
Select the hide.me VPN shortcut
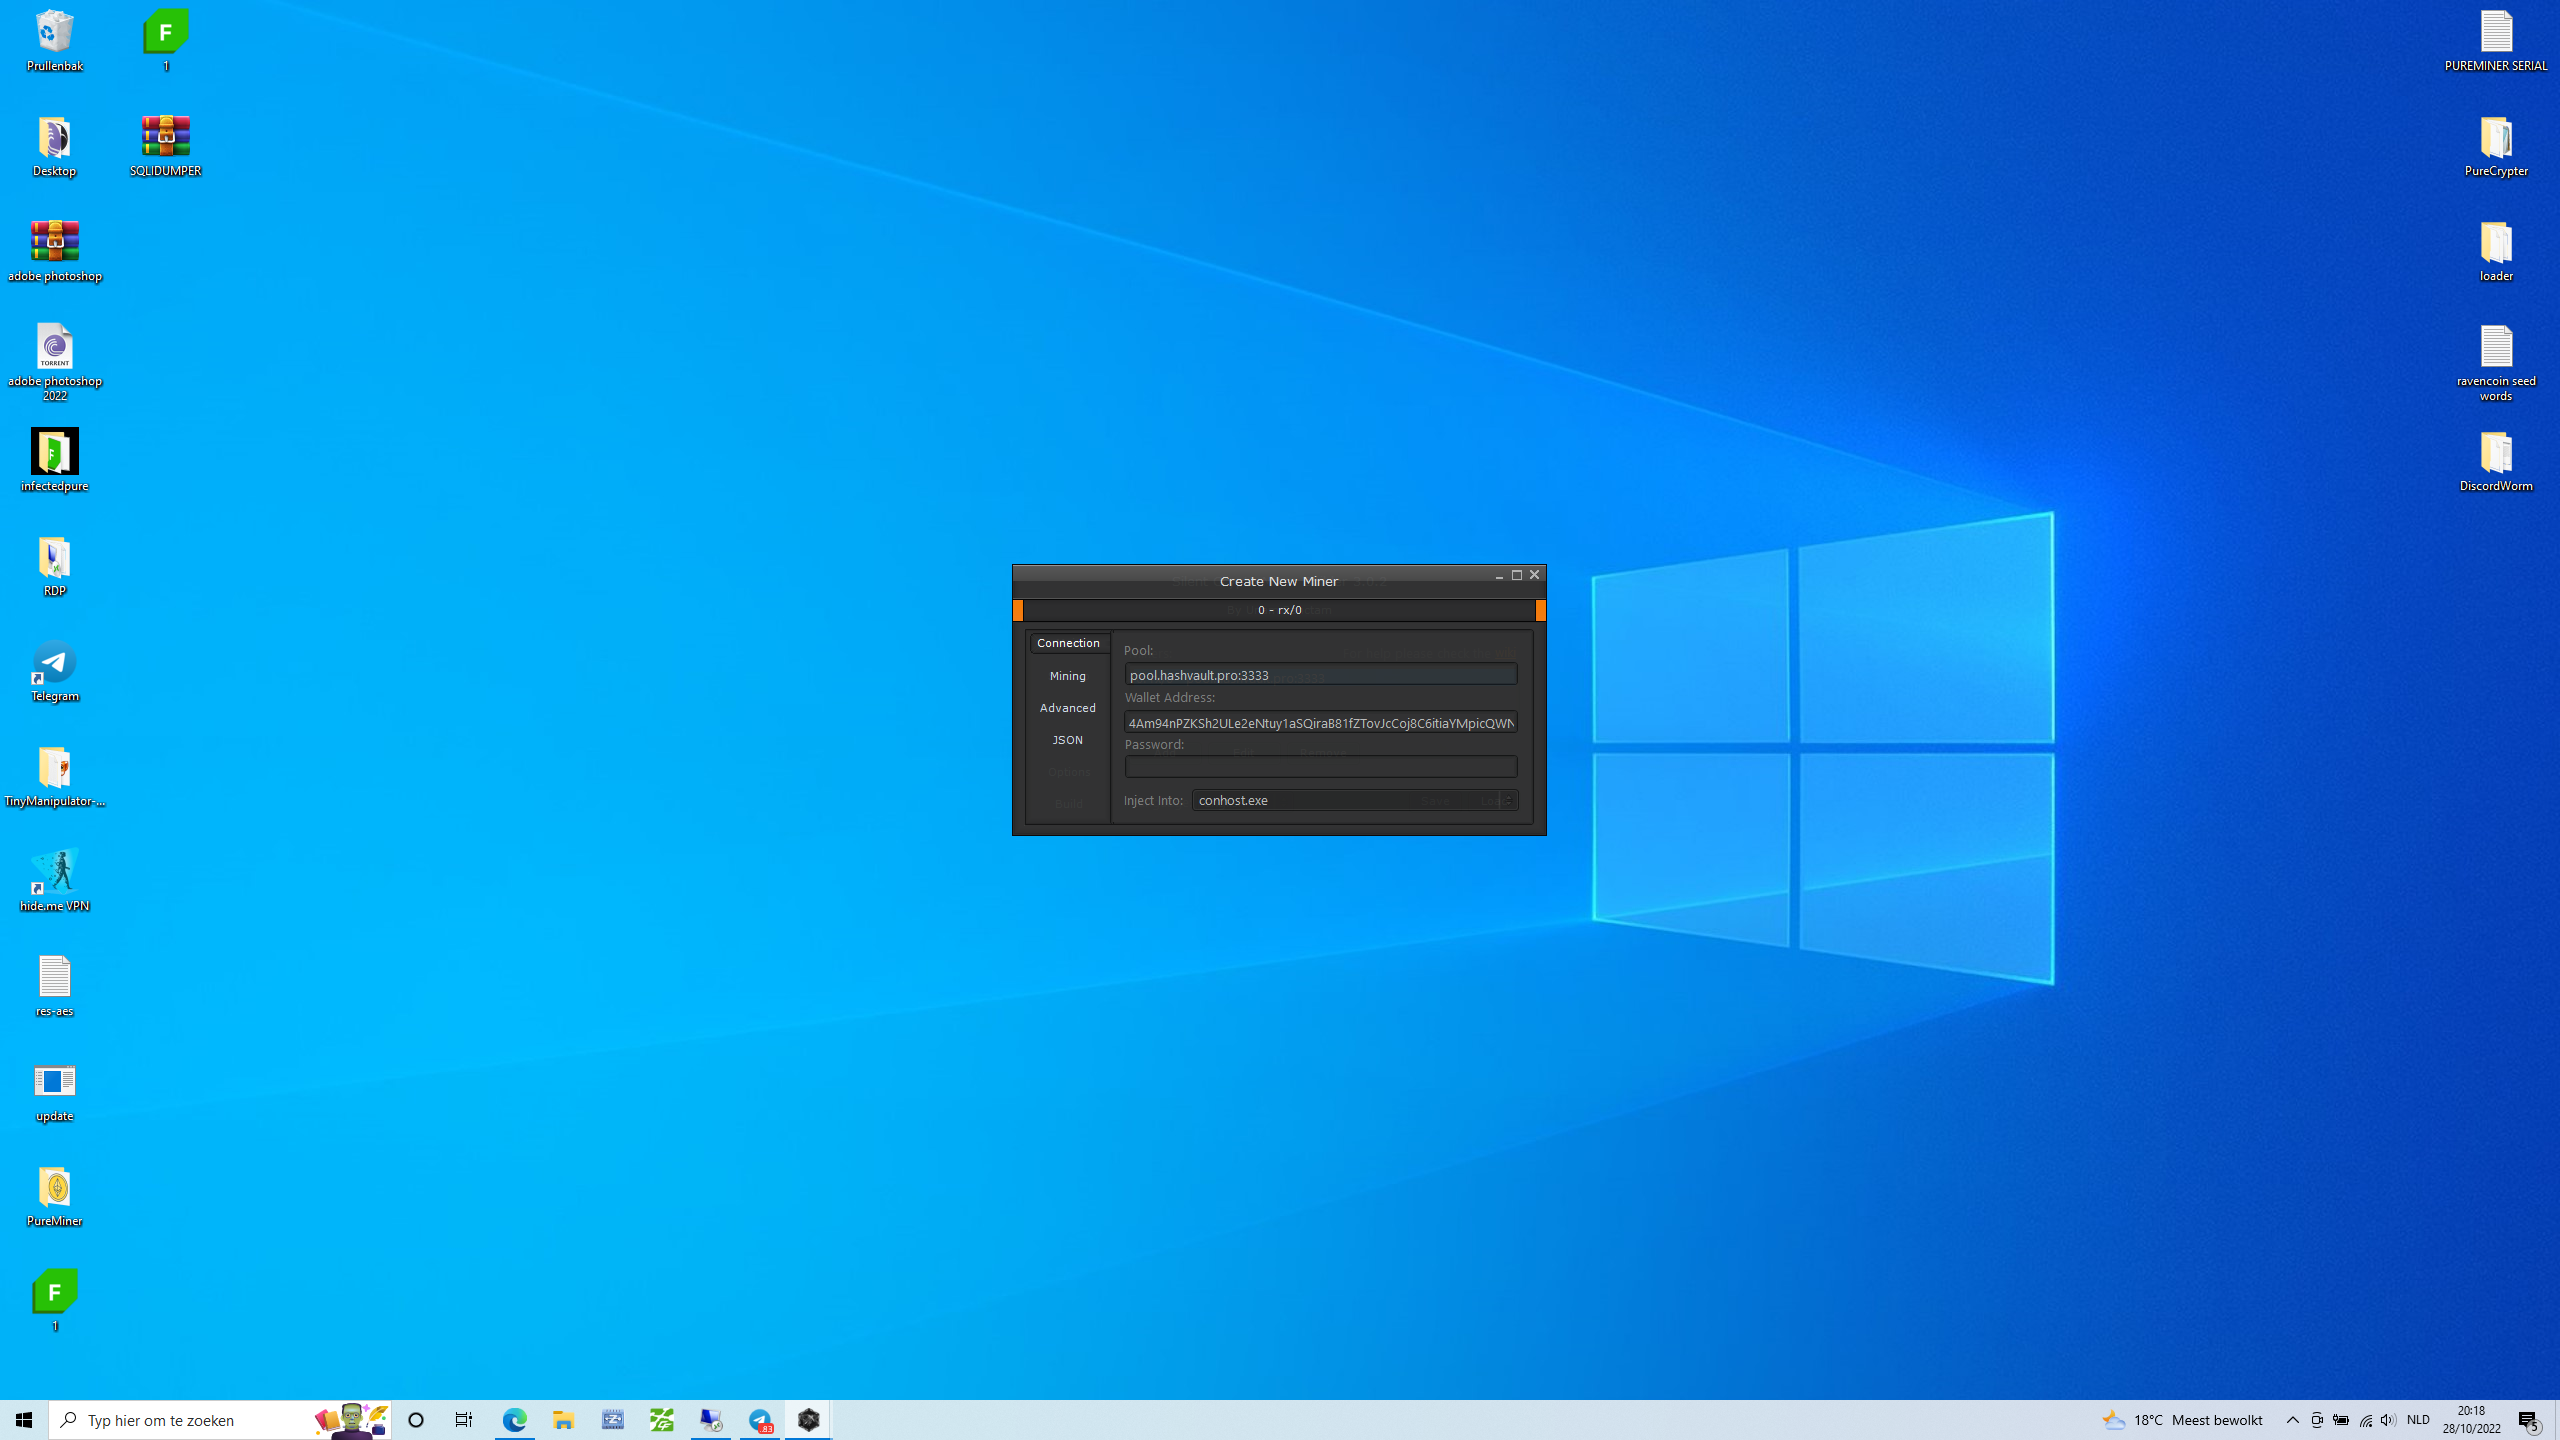tap(55, 882)
